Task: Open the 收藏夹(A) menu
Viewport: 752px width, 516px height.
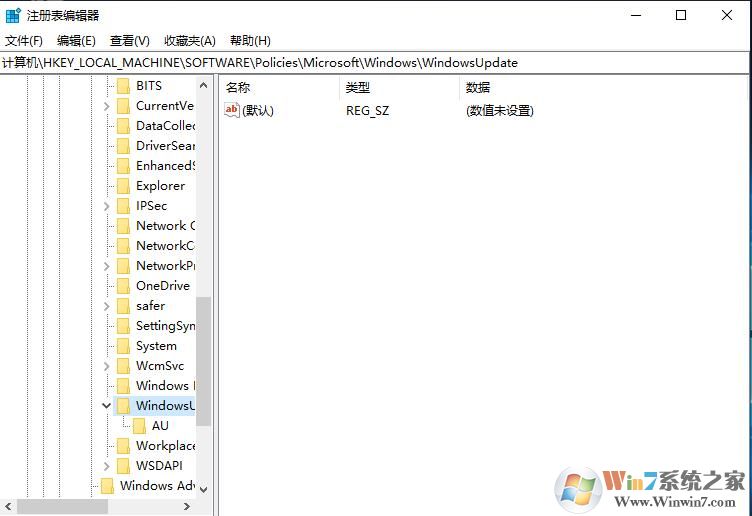Action: point(190,41)
